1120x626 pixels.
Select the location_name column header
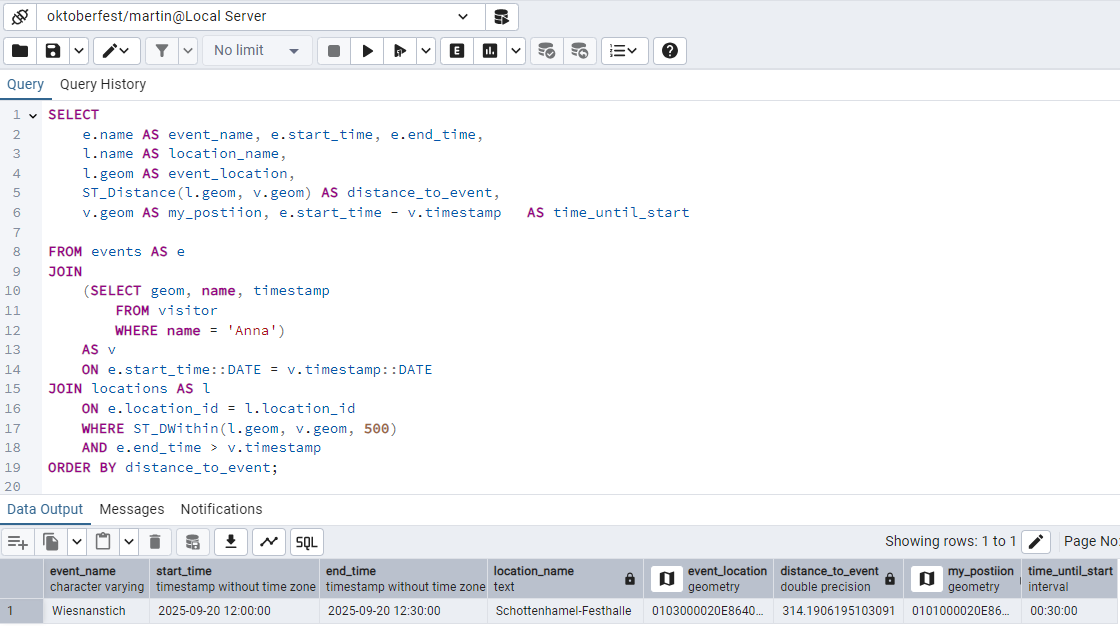(x=566, y=579)
